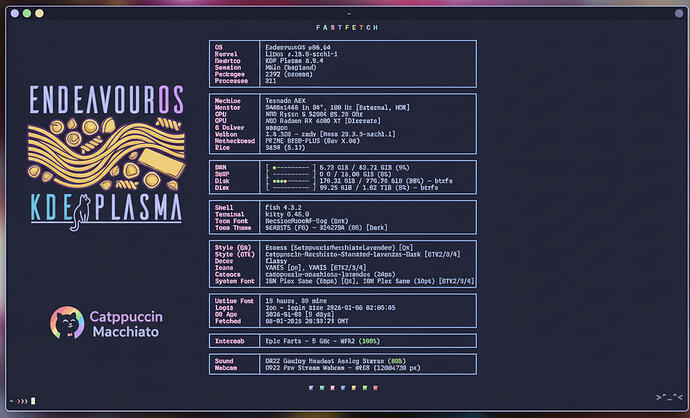This screenshot has width=690, height=418.
Task: Click the blue color block below the Sound box
Action: (x=343, y=388)
